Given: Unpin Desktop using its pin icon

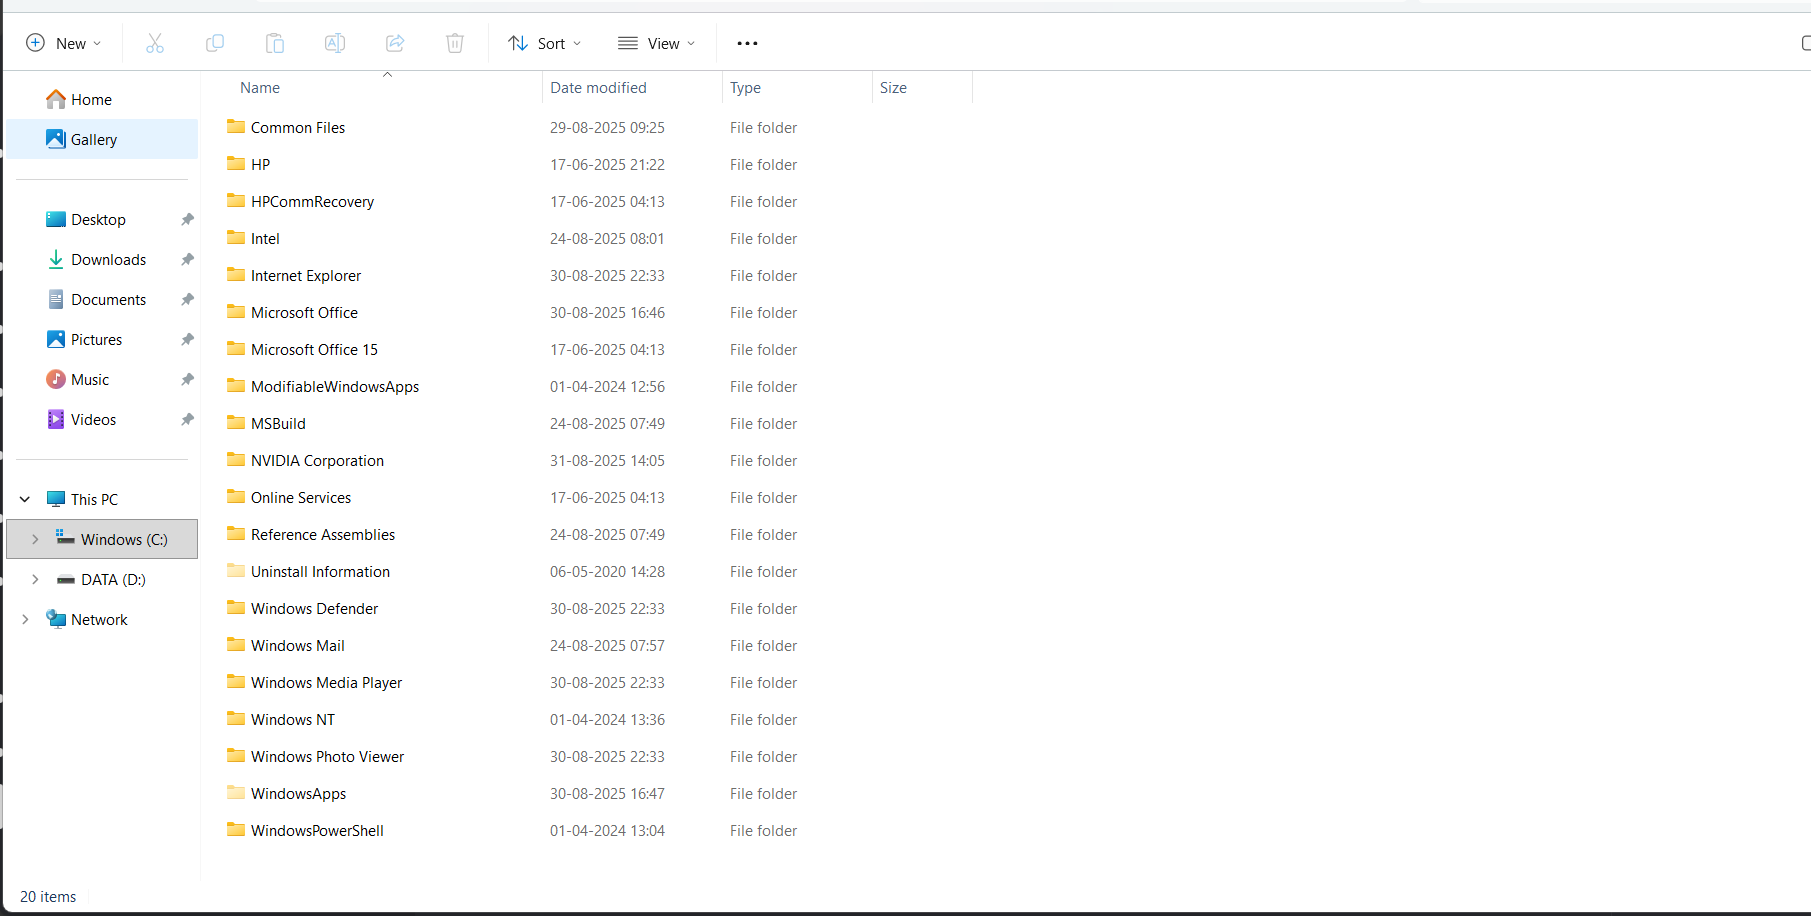Looking at the screenshot, I should coord(187,219).
